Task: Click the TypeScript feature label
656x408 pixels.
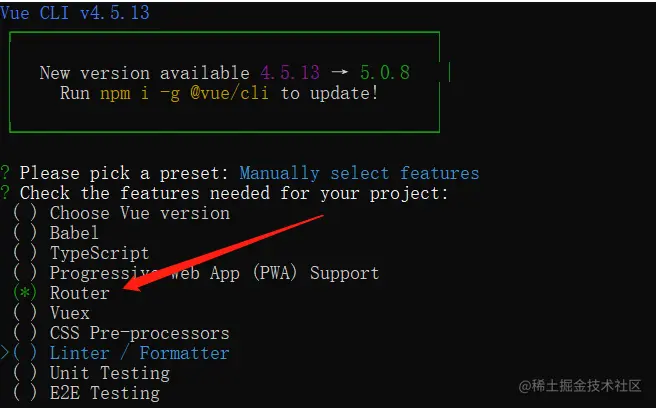Action: pyautogui.click(x=99, y=253)
